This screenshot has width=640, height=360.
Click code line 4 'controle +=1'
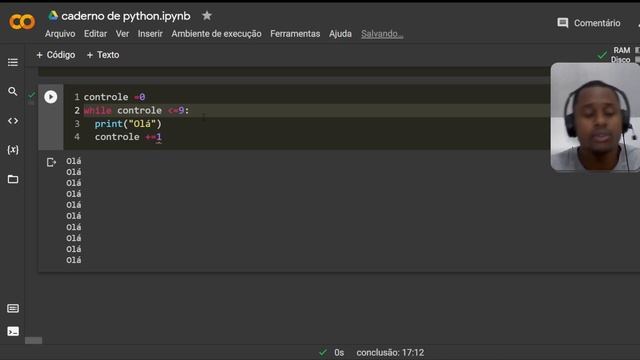[128, 137]
